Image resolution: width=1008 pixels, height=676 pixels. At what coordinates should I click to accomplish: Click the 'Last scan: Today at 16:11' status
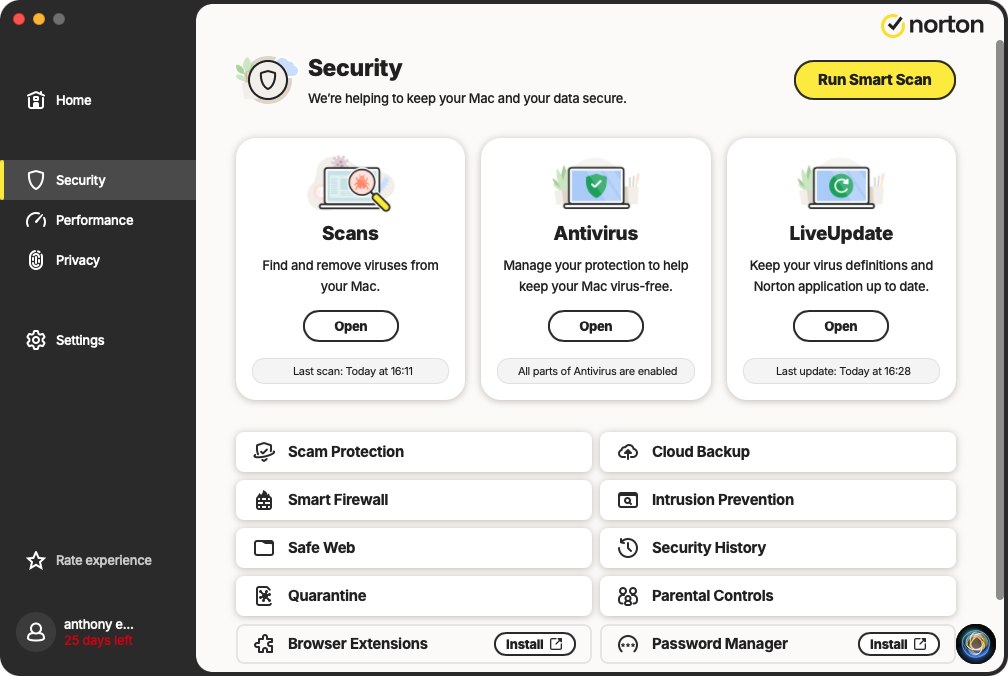pyautogui.click(x=350, y=371)
